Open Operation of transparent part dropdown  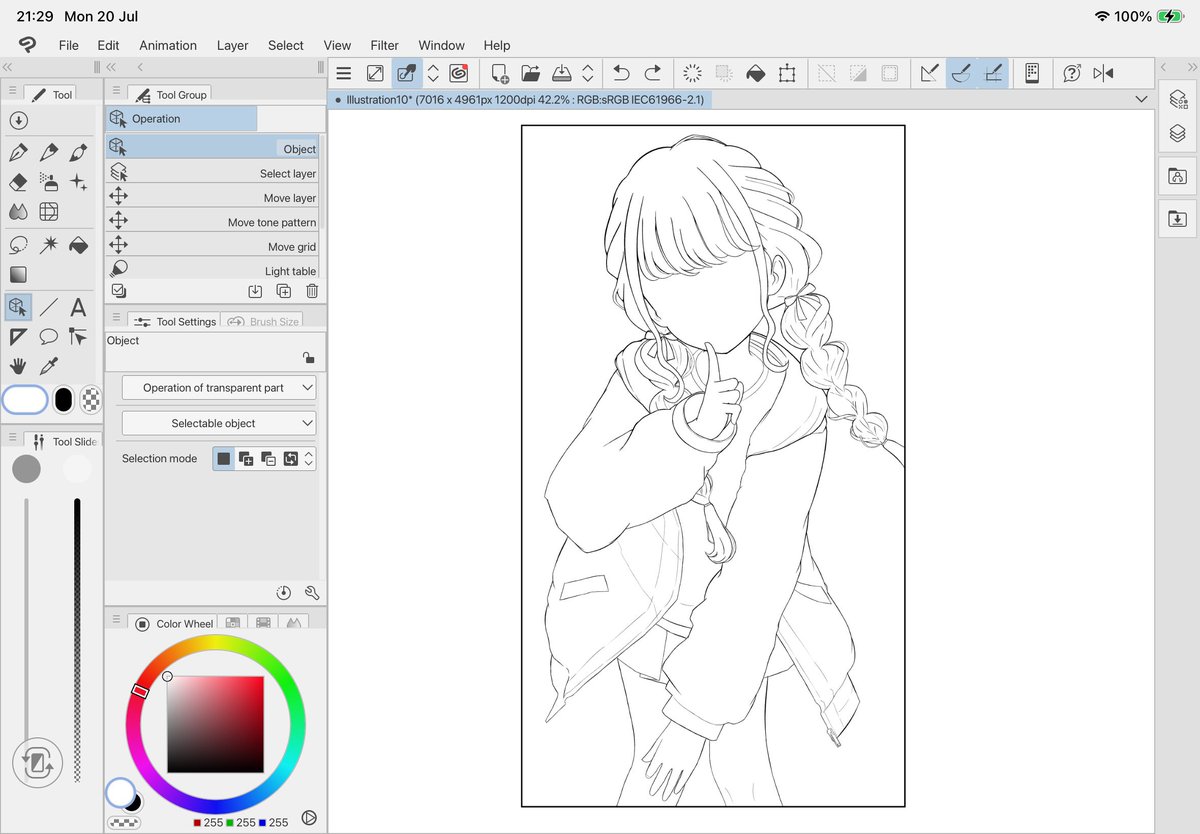click(x=219, y=388)
